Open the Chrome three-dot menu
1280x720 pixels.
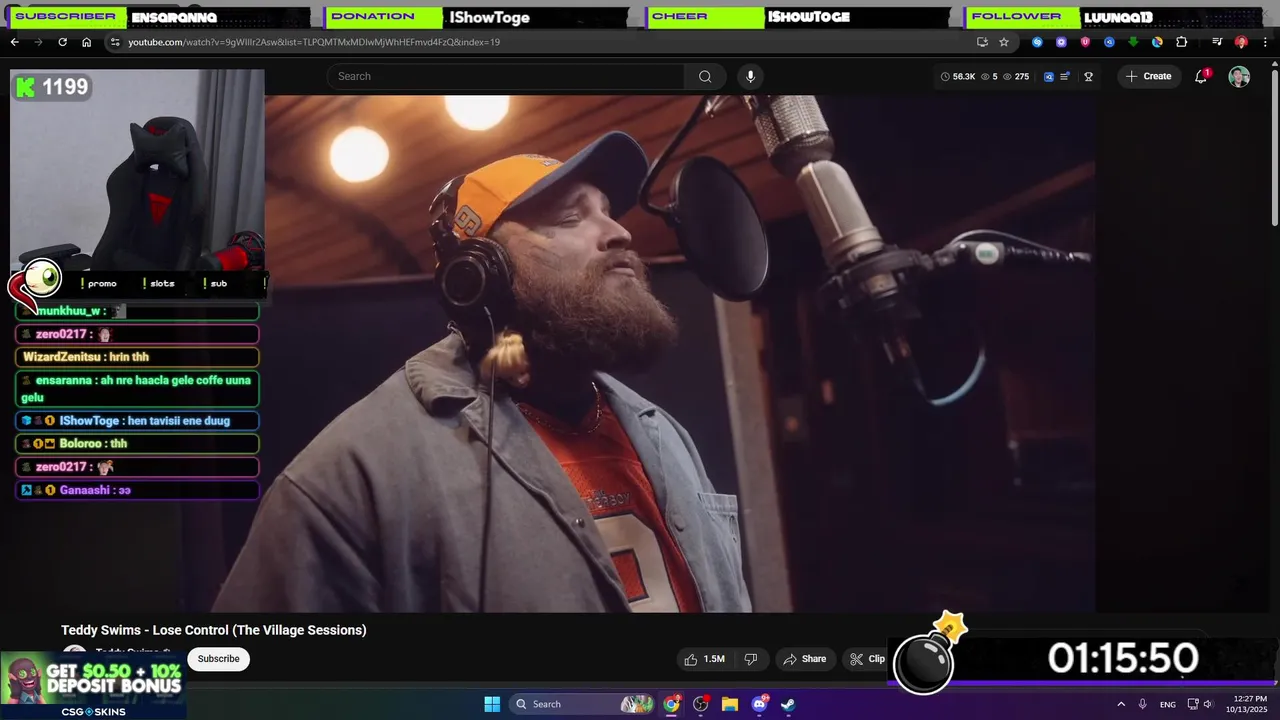pyautogui.click(x=1265, y=42)
